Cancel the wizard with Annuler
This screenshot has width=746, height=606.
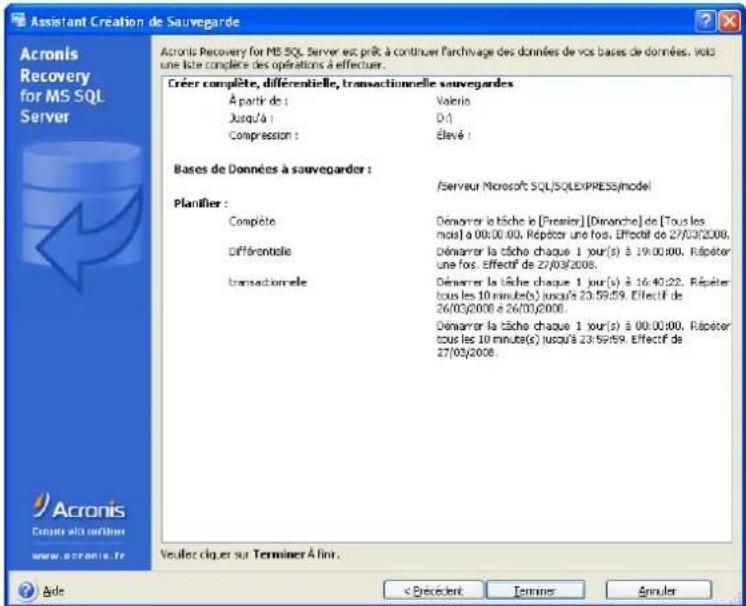[x=659, y=591]
